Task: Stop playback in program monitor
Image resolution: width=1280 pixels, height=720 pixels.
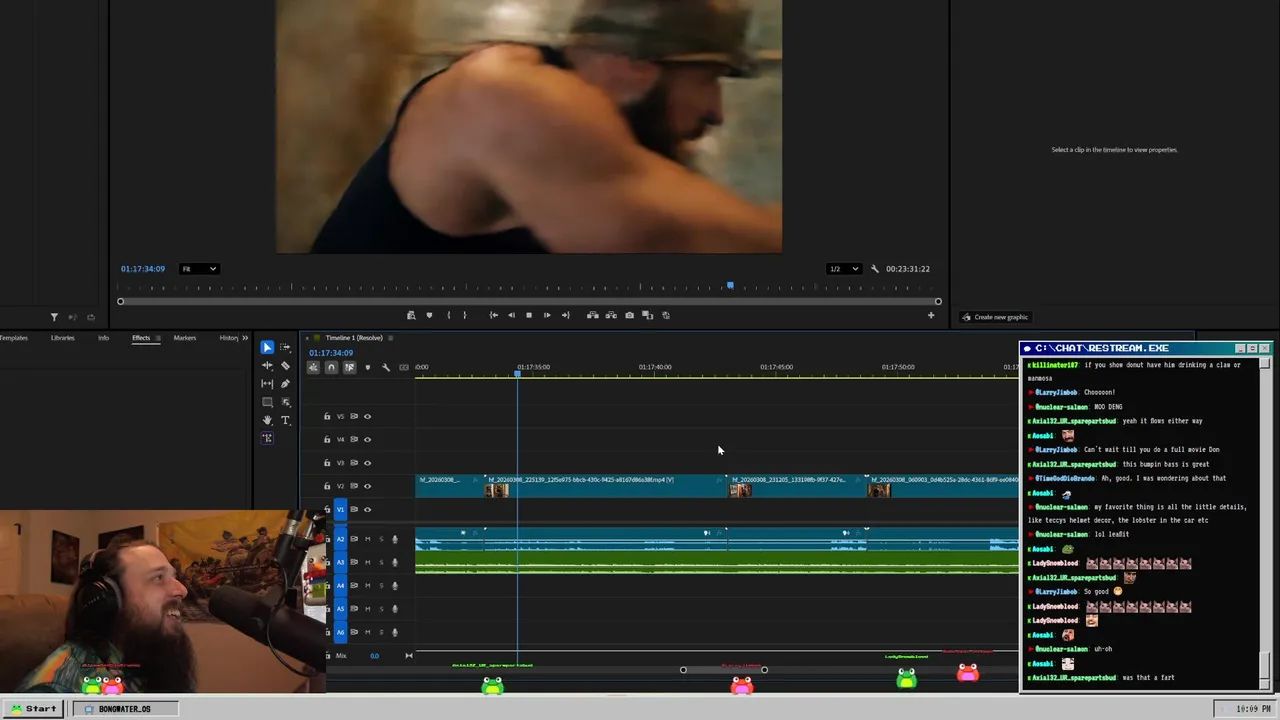Action: click(x=529, y=315)
